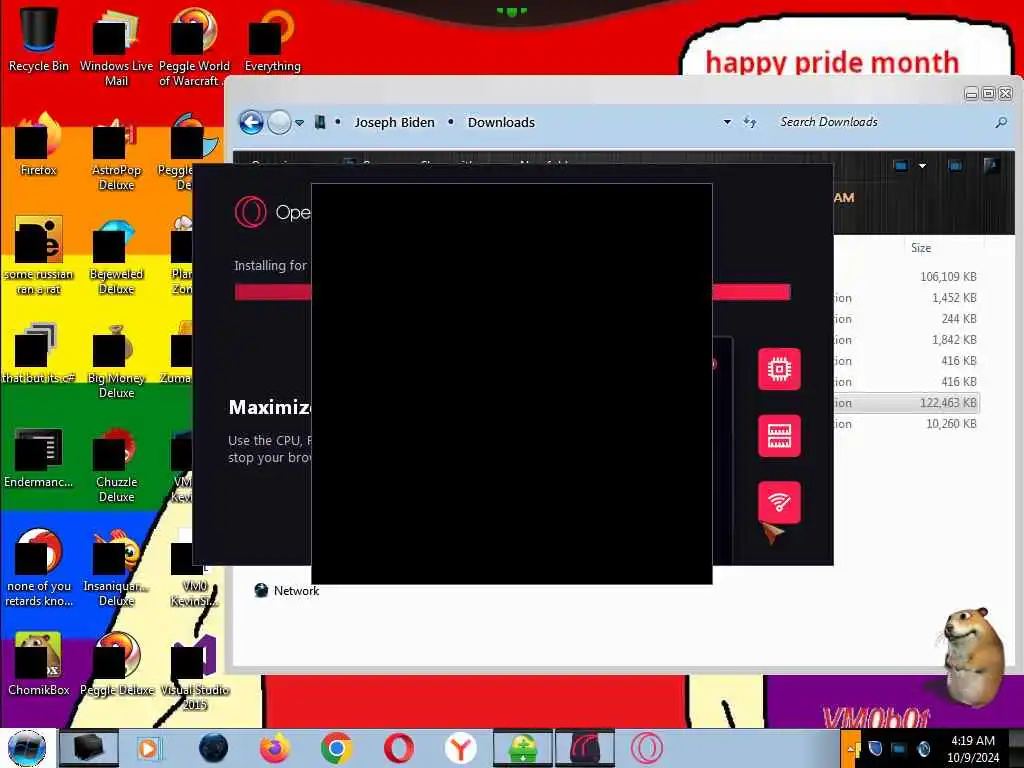
Task: Click the RAM limiter icon in Opera installer
Action: click(x=779, y=436)
